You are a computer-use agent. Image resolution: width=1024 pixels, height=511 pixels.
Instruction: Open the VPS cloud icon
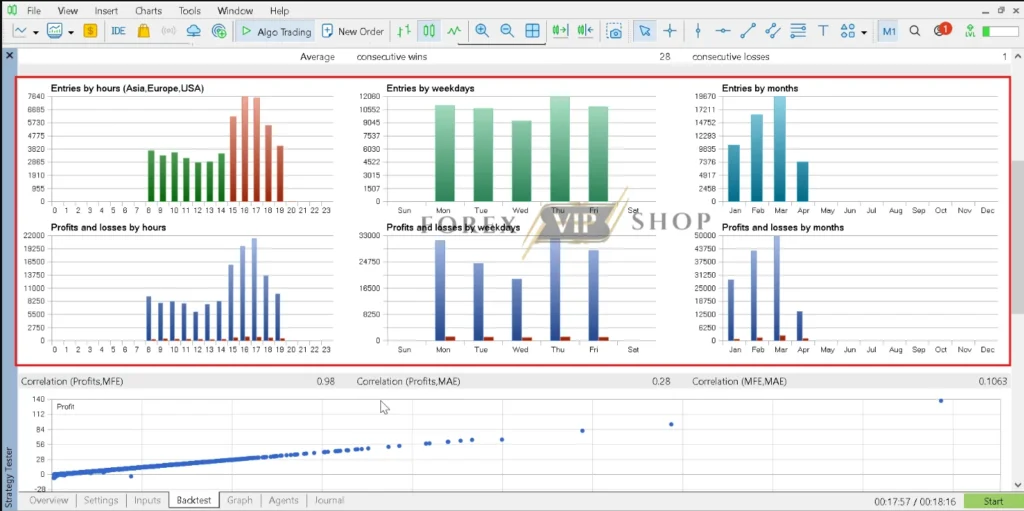[x=194, y=31]
